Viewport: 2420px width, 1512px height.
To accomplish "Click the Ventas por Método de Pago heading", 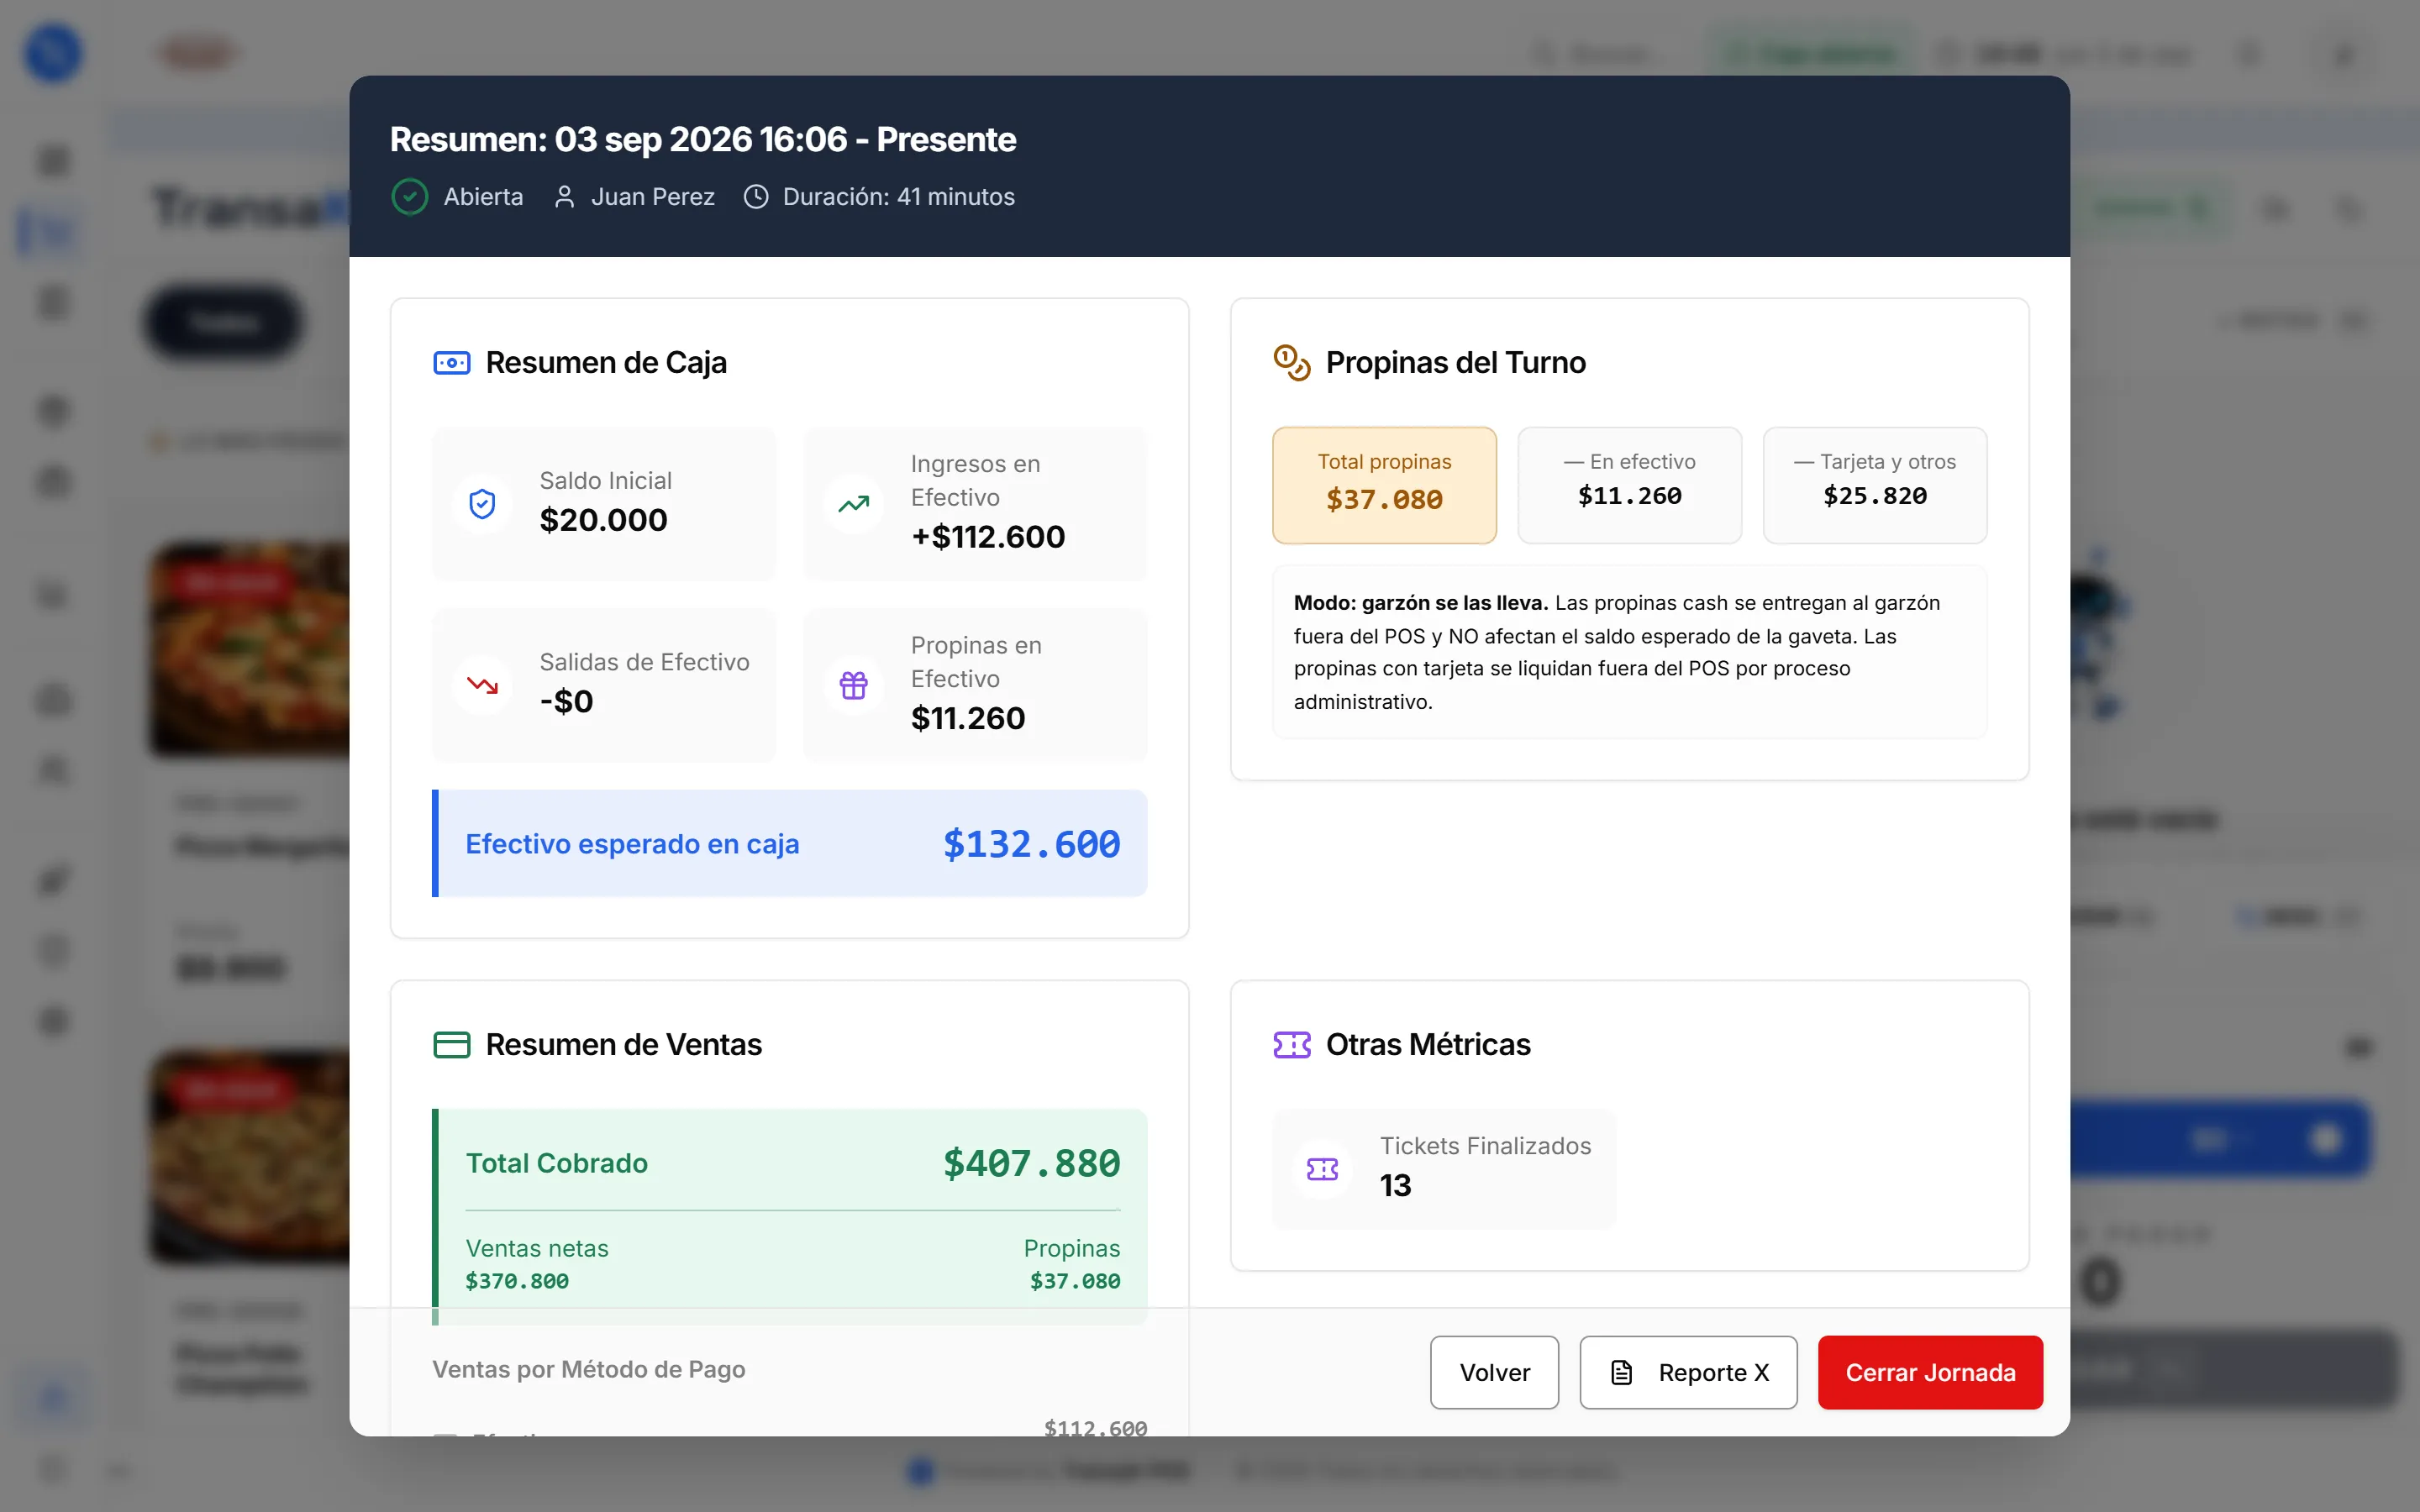I will (x=588, y=1369).
